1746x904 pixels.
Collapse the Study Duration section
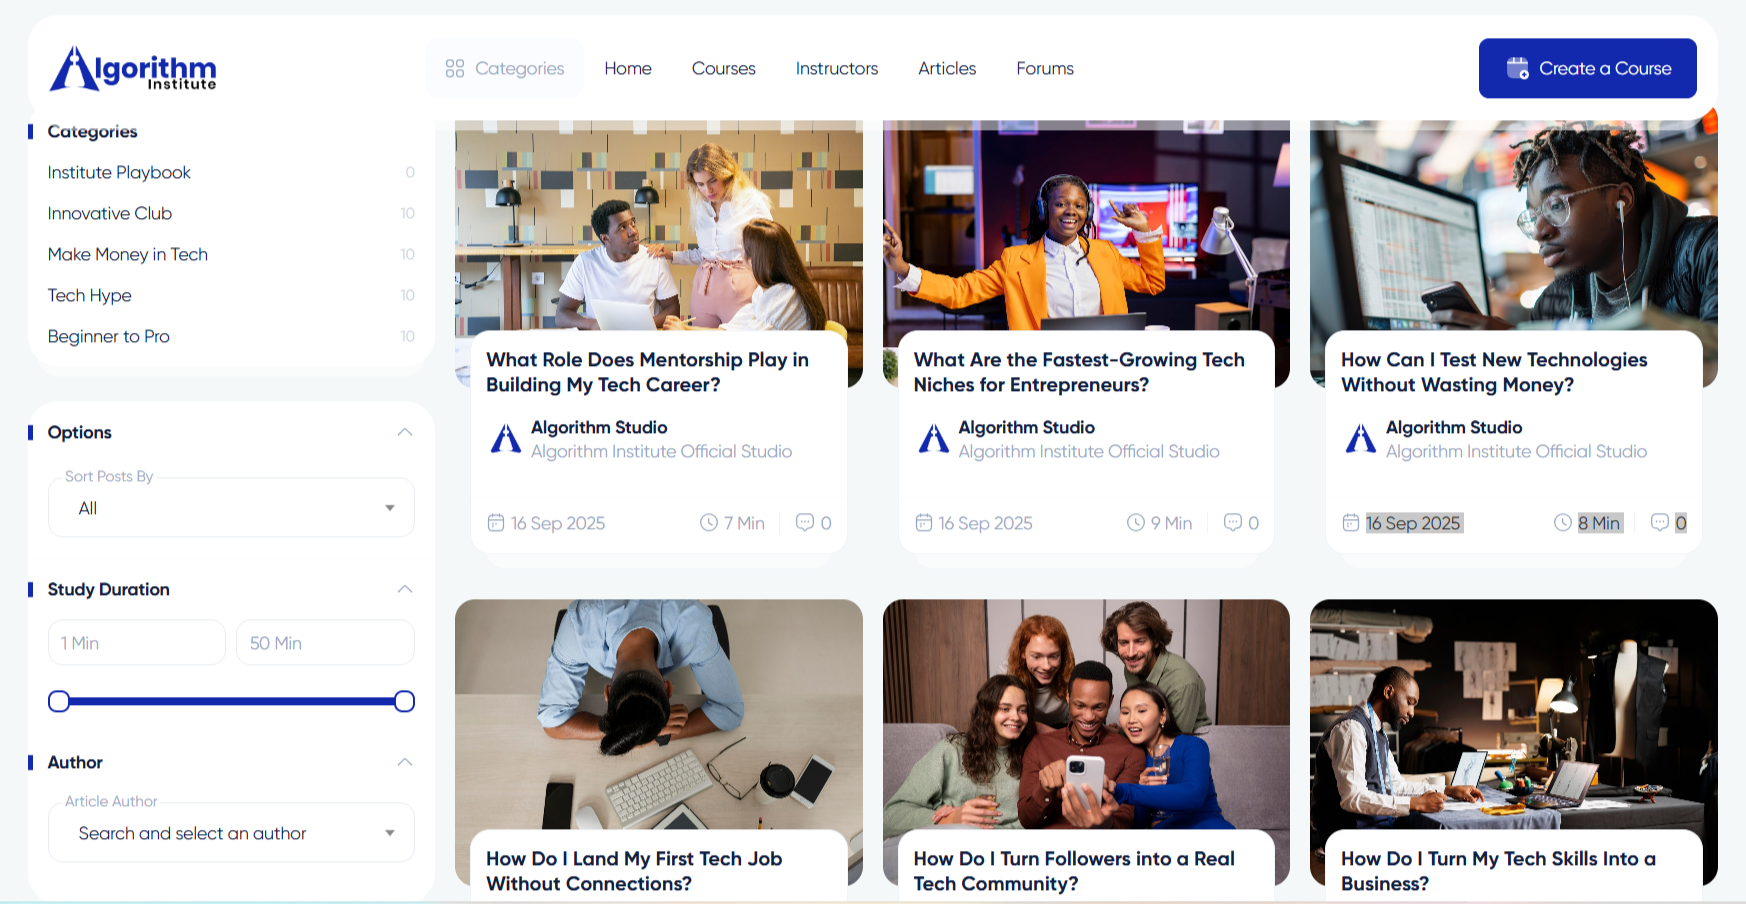[x=405, y=589]
